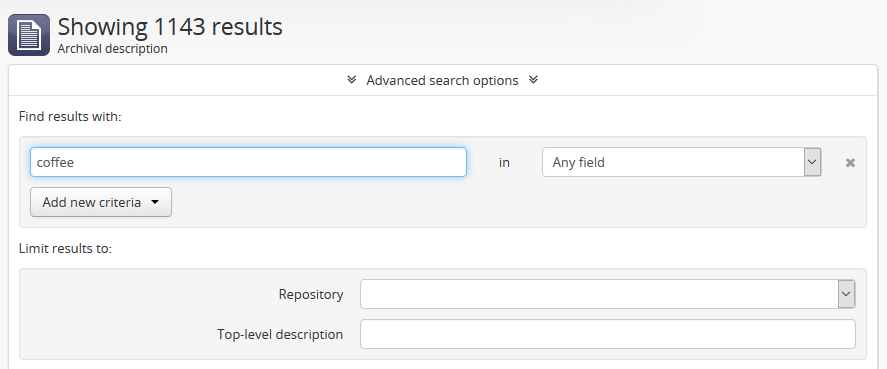This screenshot has width=887, height=369.
Task: Focus the coffee search text field
Action: [x=248, y=162]
